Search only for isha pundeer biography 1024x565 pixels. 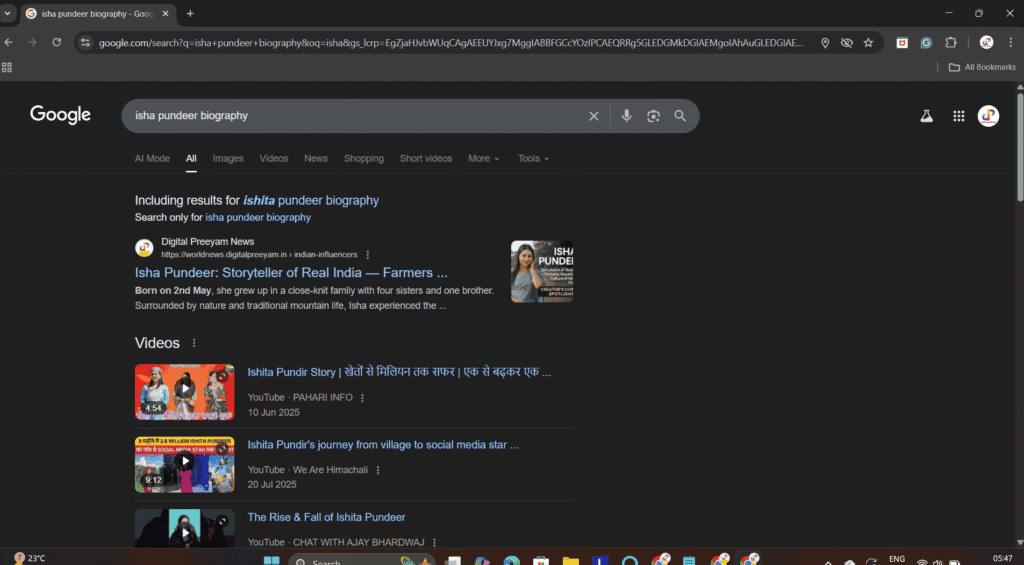(258, 218)
